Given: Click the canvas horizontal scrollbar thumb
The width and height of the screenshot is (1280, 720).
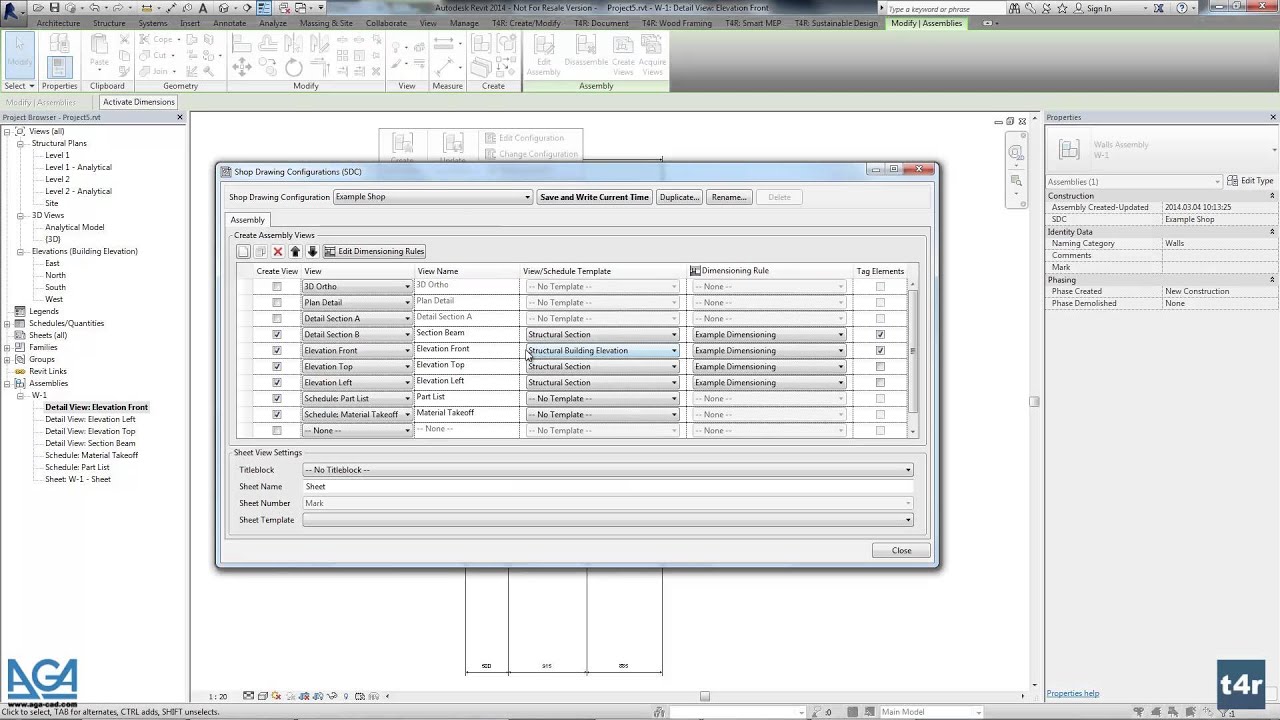Looking at the screenshot, I should [704, 697].
